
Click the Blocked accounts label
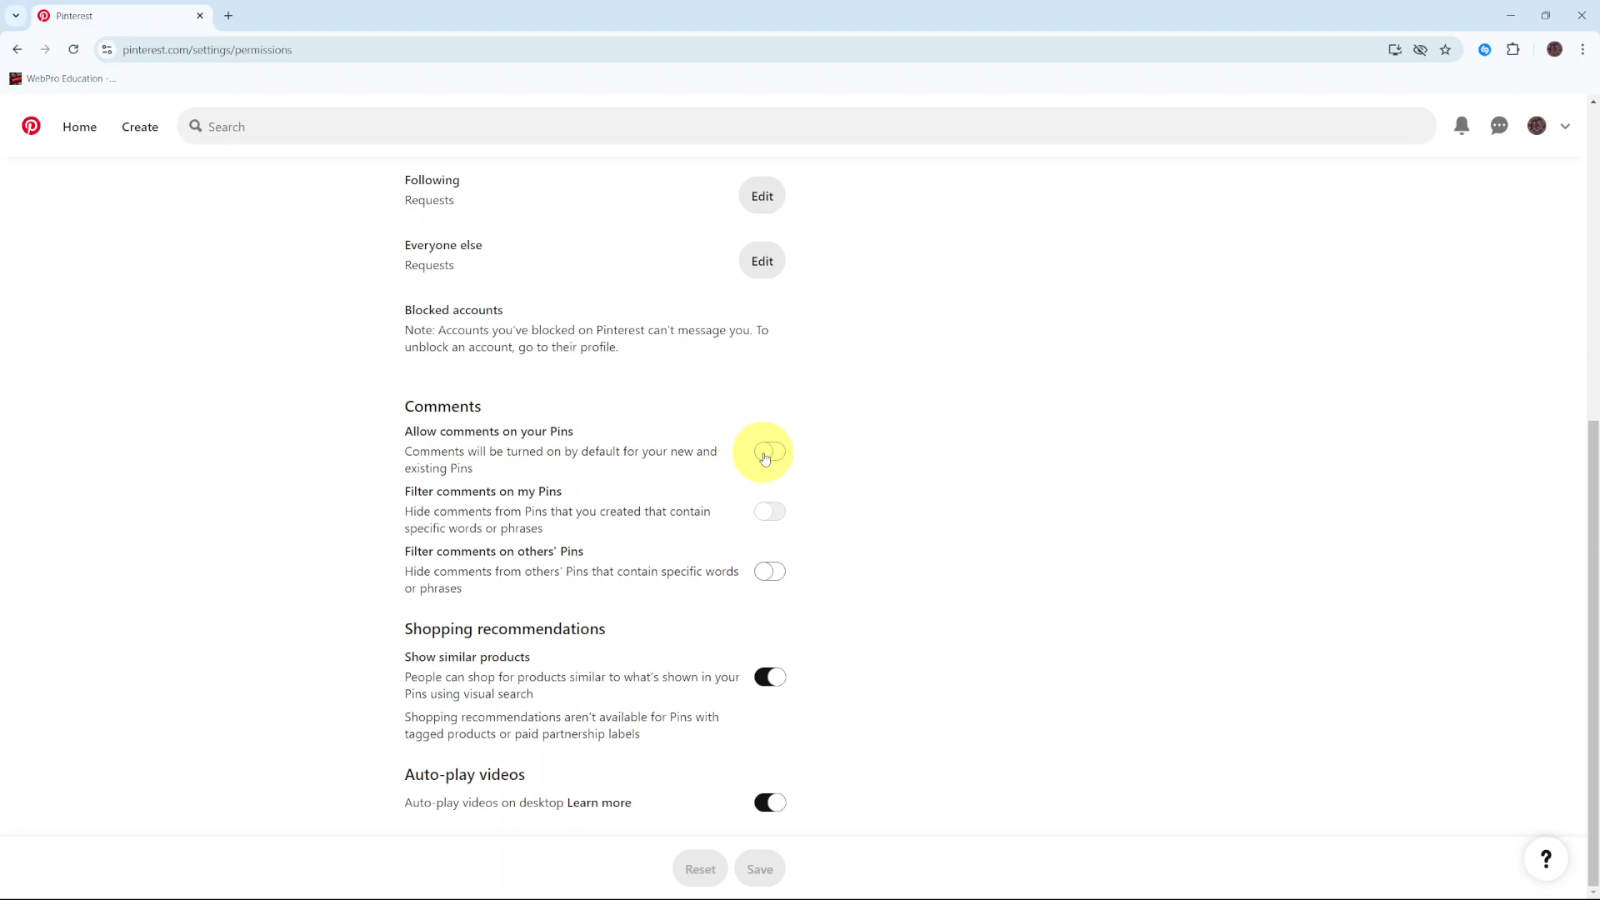[454, 310]
